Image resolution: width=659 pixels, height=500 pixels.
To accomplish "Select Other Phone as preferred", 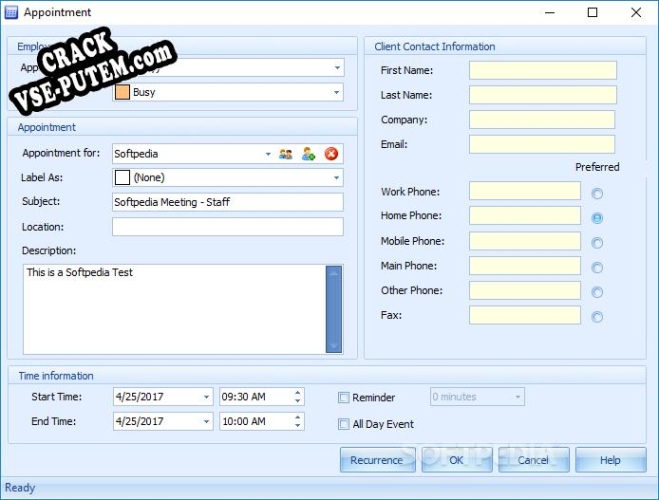I will click(x=597, y=292).
